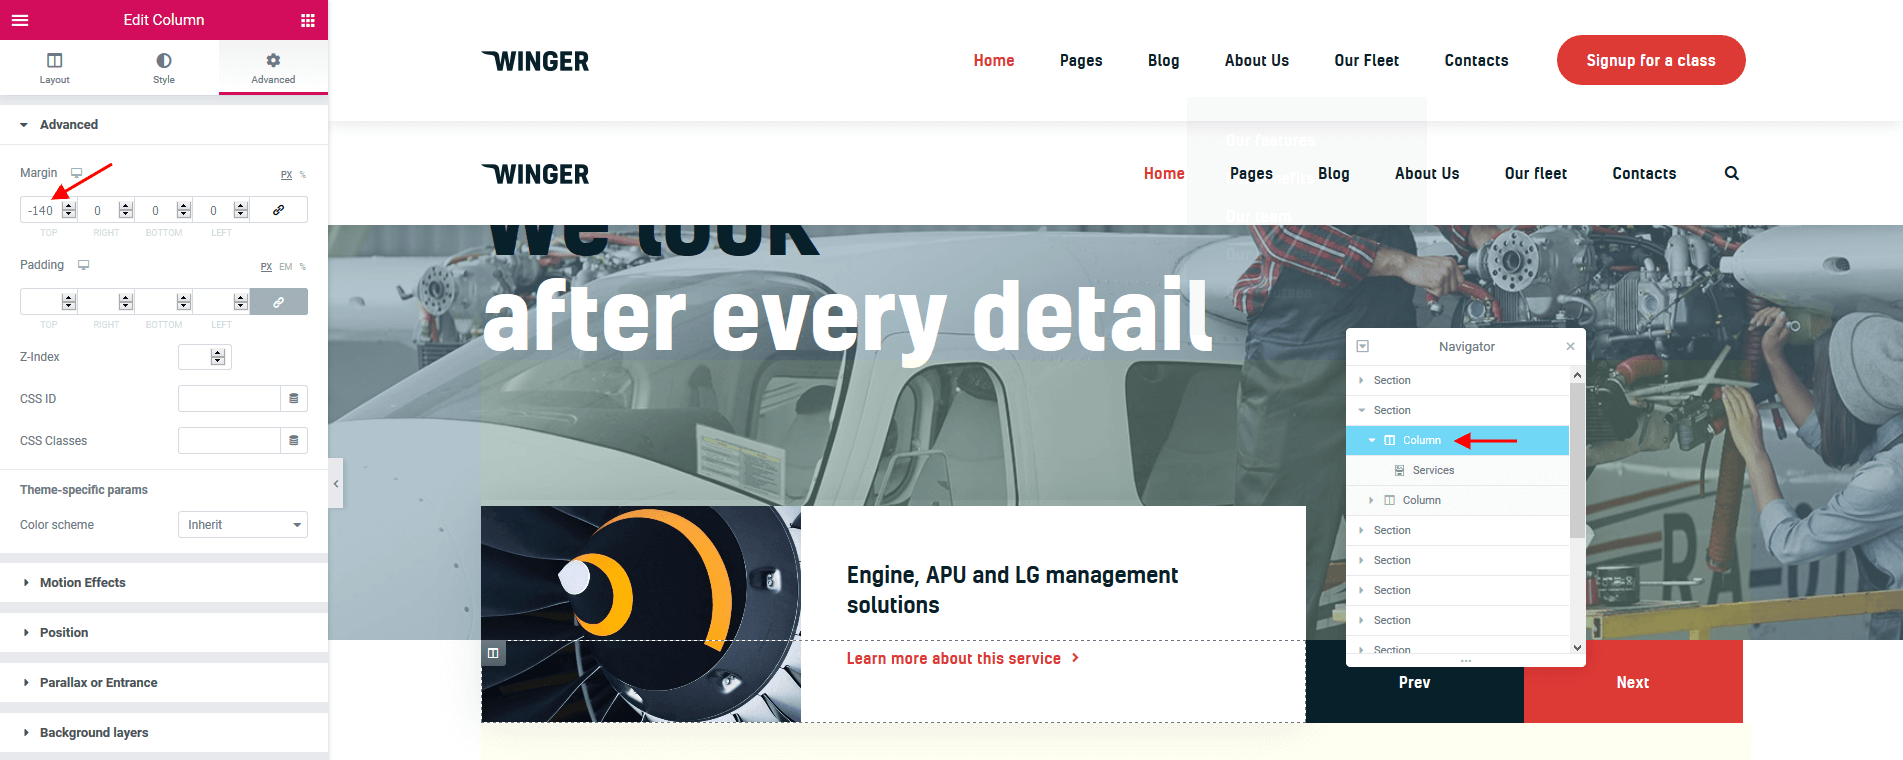Expand the Background layers section
The width and height of the screenshot is (1903, 760).
pyautogui.click(x=164, y=733)
